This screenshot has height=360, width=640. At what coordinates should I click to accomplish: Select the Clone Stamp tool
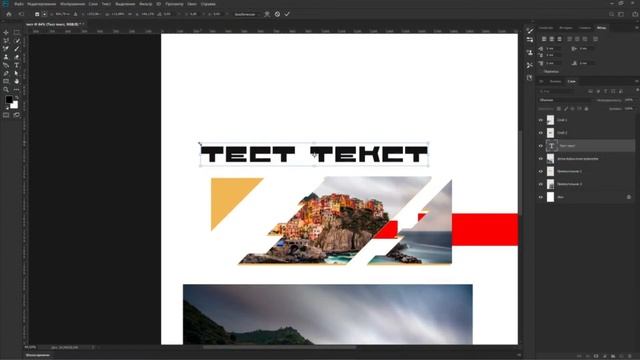[x=6, y=57]
